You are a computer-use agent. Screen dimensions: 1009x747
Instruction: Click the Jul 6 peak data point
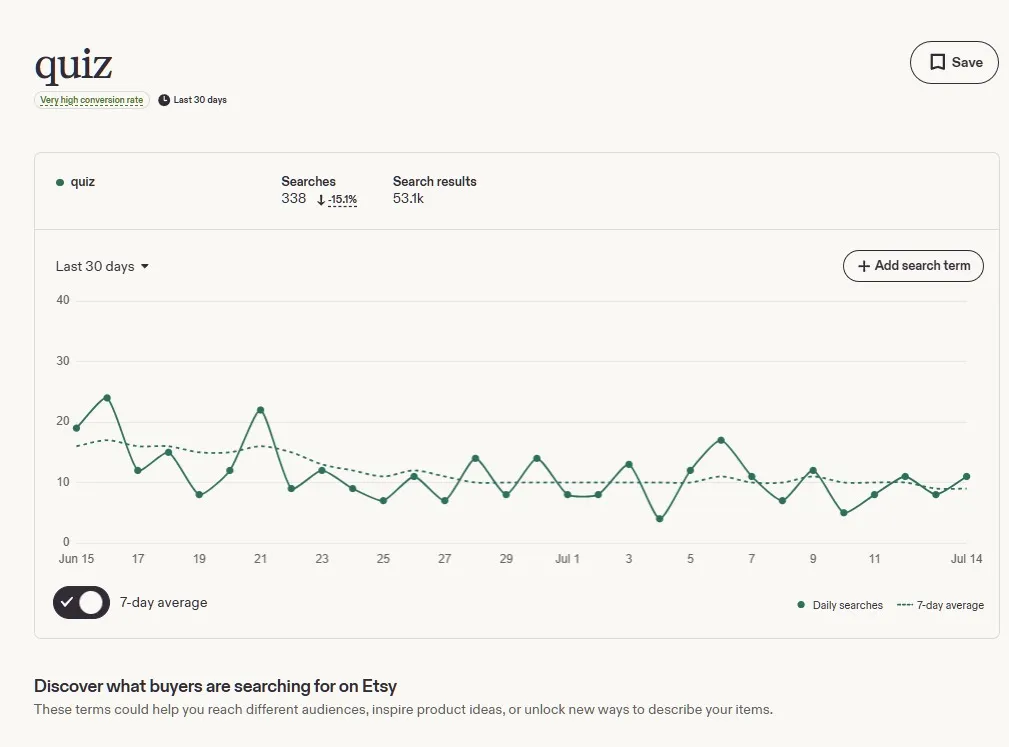[721, 440]
